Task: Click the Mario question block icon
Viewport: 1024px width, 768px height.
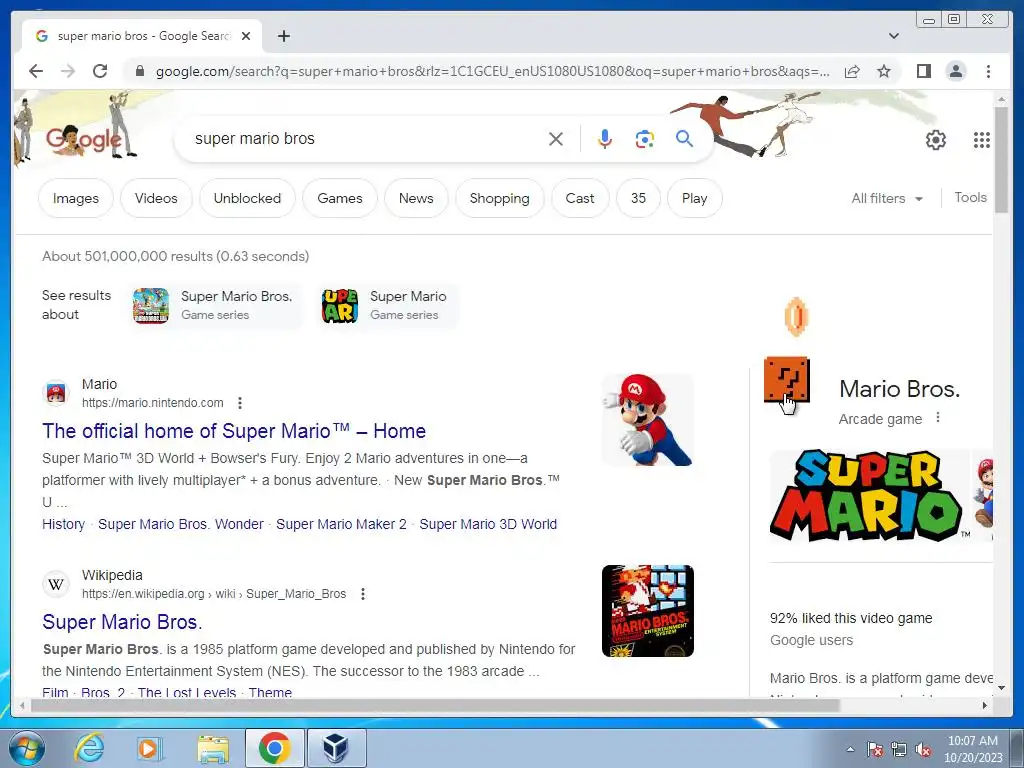Action: click(x=786, y=379)
